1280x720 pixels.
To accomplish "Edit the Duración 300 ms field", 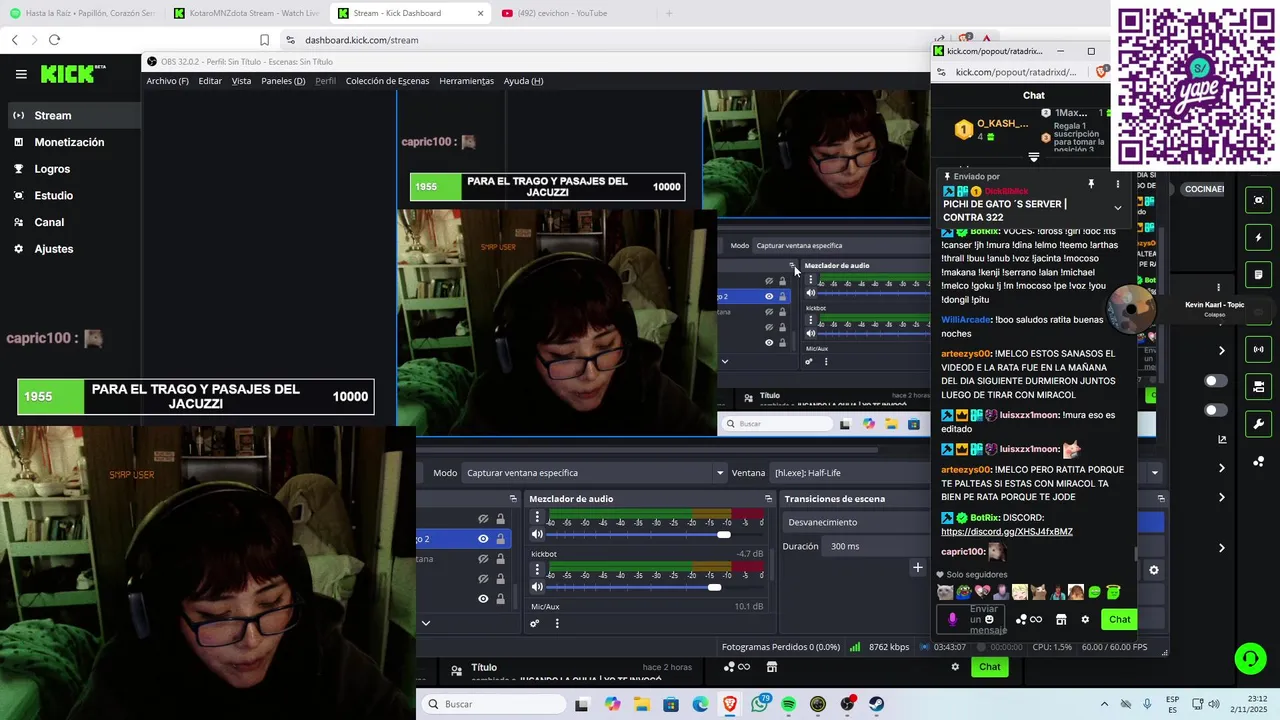I will tap(878, 546).
